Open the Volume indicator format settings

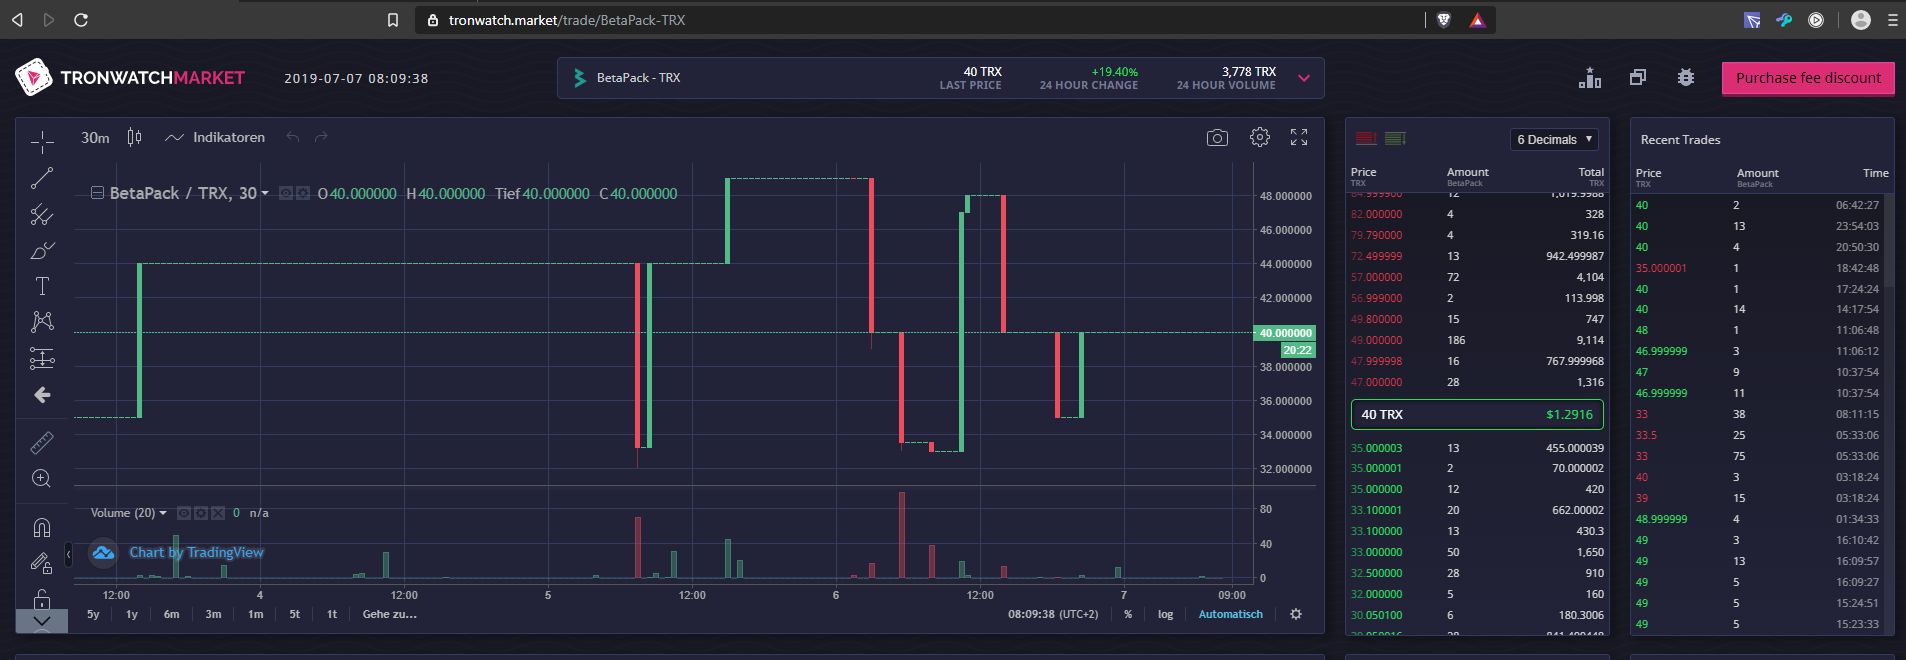click(x=201, y=513)
